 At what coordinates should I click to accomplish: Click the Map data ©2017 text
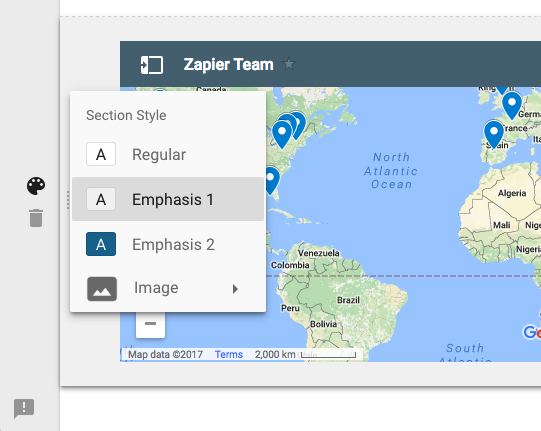pos(165,354)
